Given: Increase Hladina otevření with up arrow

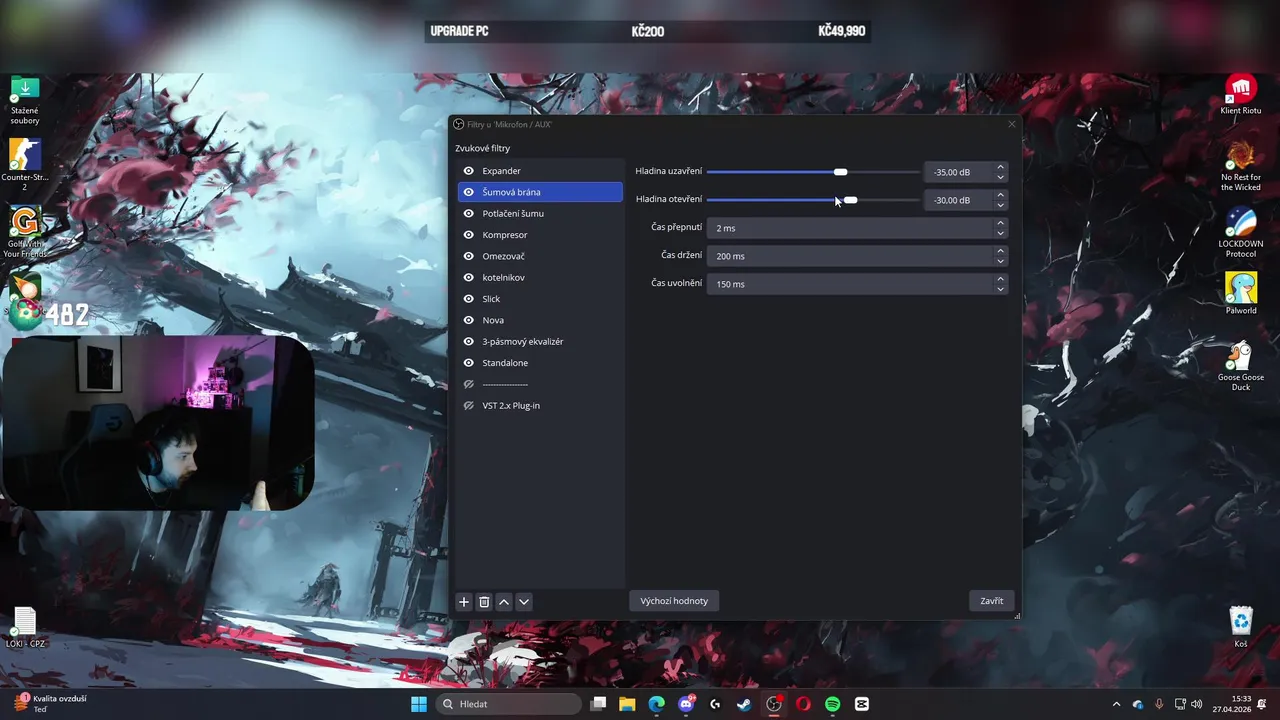Looking at the screenshot, I should point(1000,195).
